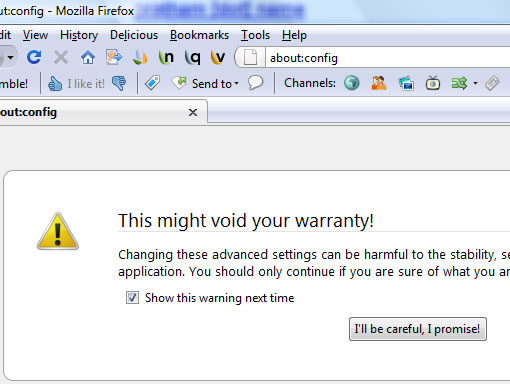
Task: Click the thumbs-up I like it! icon
Action: click(x=55, y=84)
